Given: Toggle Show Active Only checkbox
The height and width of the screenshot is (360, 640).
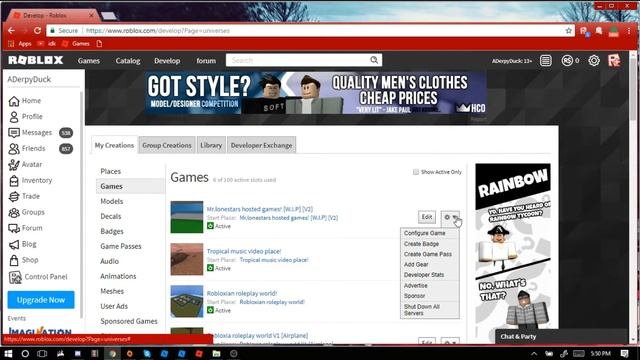Looking at the screenshot, I should coord(416,172).
